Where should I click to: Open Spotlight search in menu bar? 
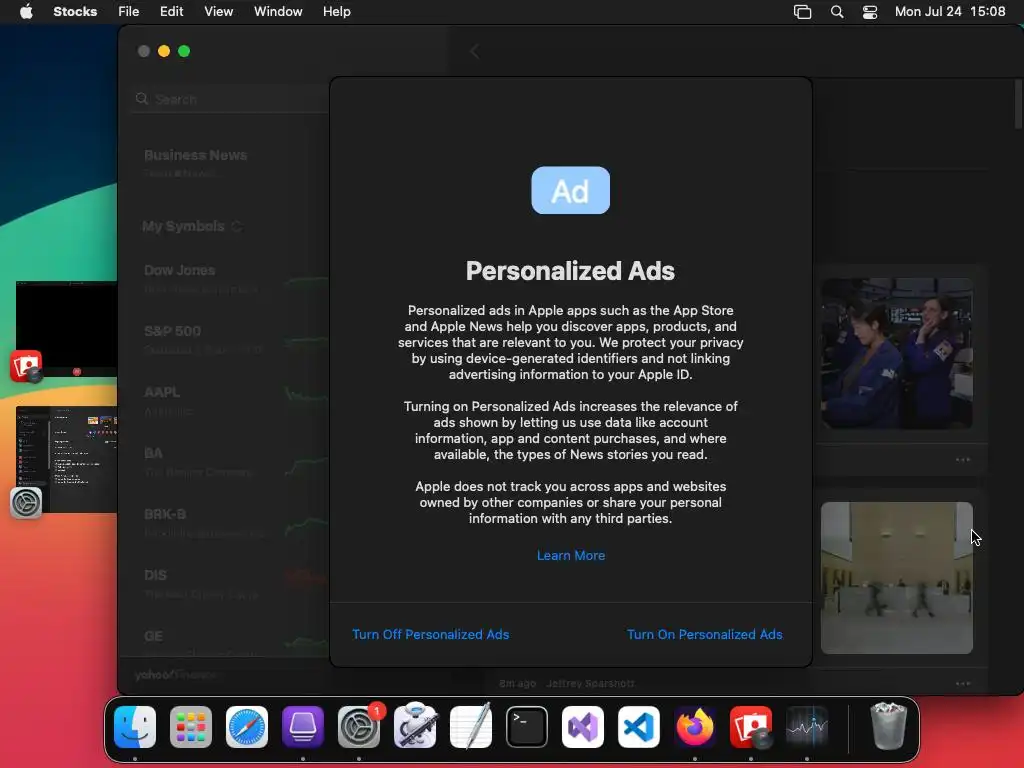click(x=837, y=12)
